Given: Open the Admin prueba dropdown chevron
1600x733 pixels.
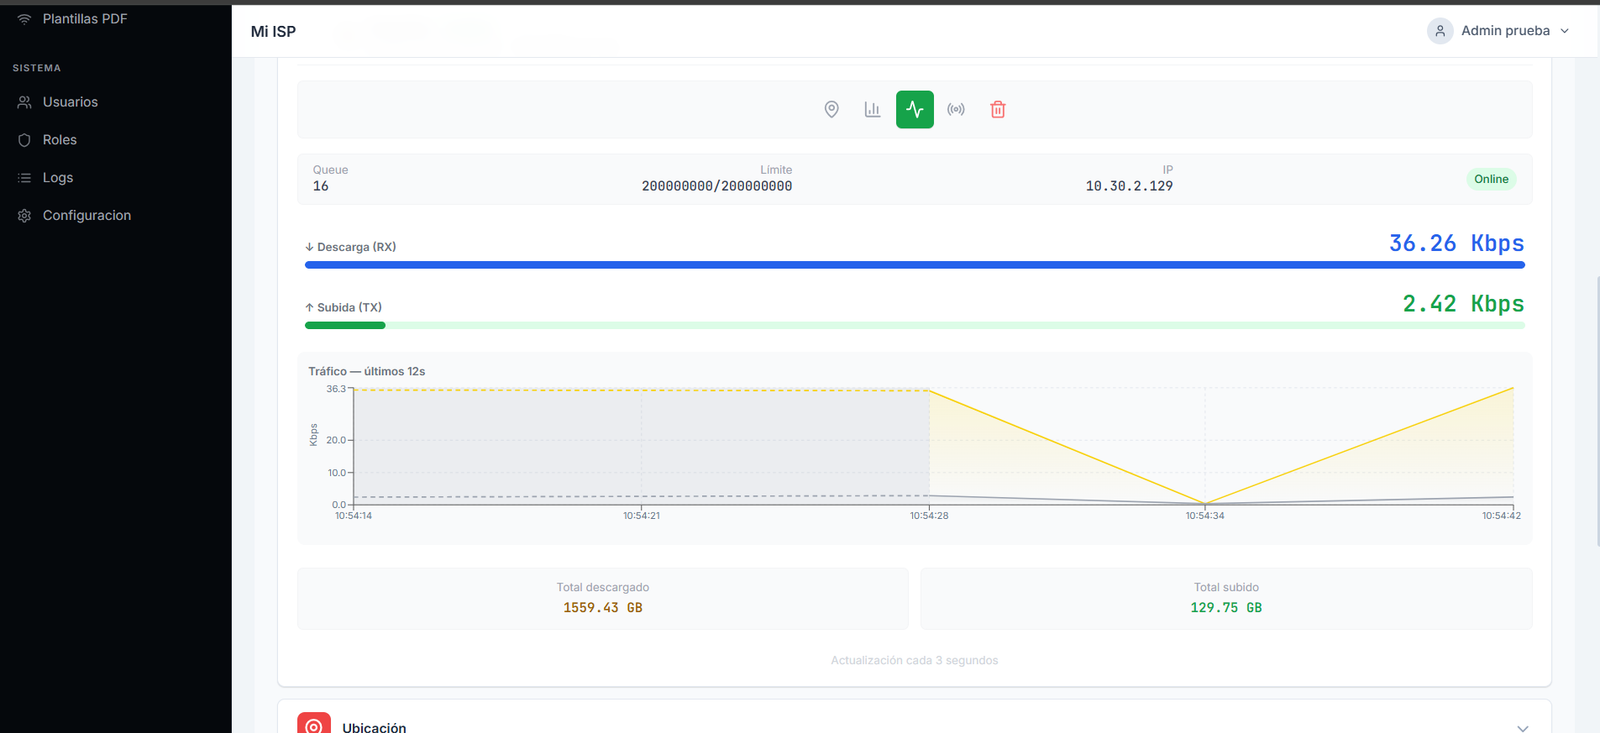Looking at the screenshot, I should (x=1565, y=31).
